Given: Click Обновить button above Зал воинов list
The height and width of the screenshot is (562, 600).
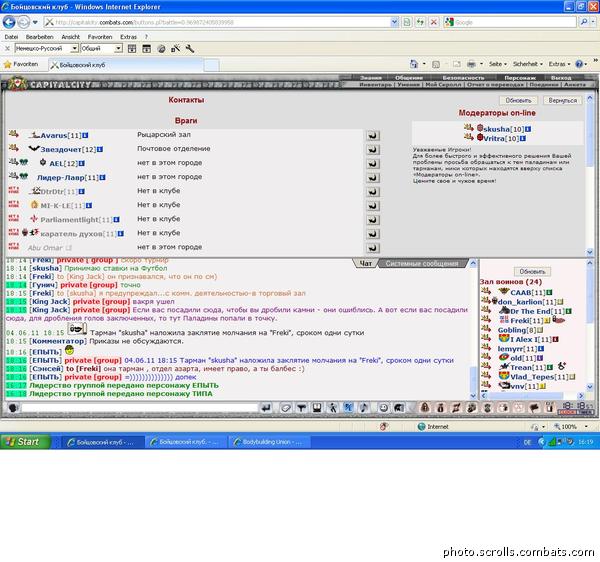Looking at the screenshot, I should pos(532,272).
